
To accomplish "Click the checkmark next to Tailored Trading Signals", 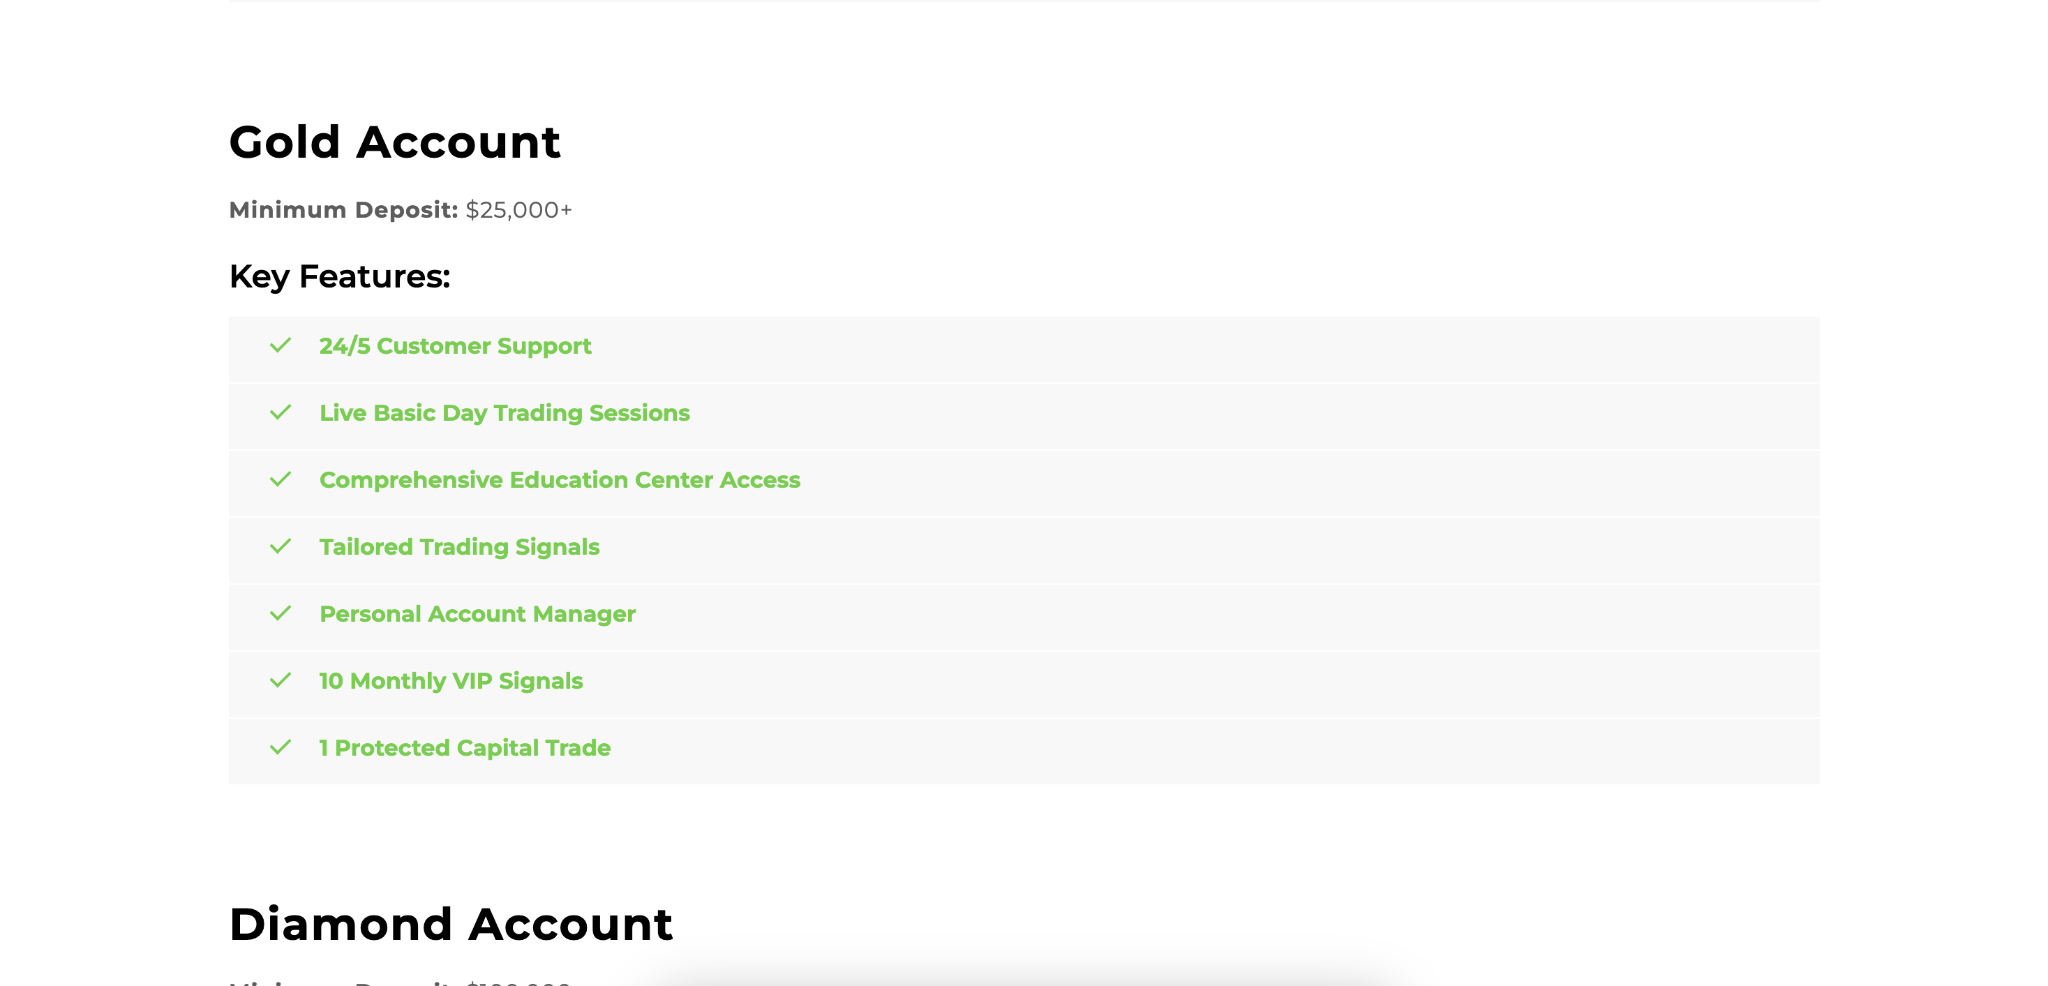I will (x=280, y=547).
